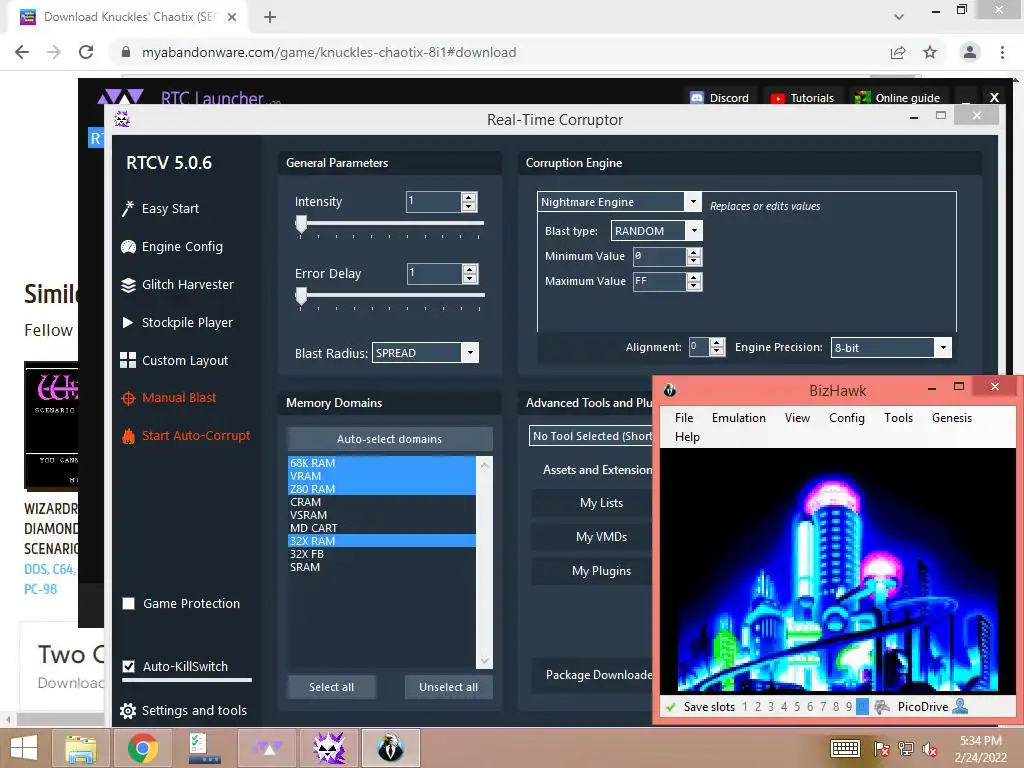
Task: Click Select all domains button
Action: pos(332,687)
